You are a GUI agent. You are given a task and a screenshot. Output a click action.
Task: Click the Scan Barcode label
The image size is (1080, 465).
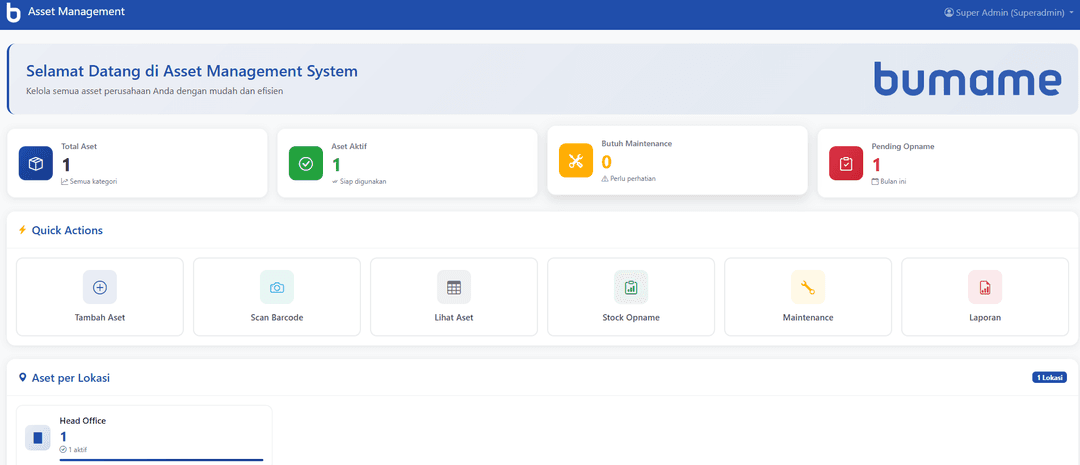tap(277, 318)
